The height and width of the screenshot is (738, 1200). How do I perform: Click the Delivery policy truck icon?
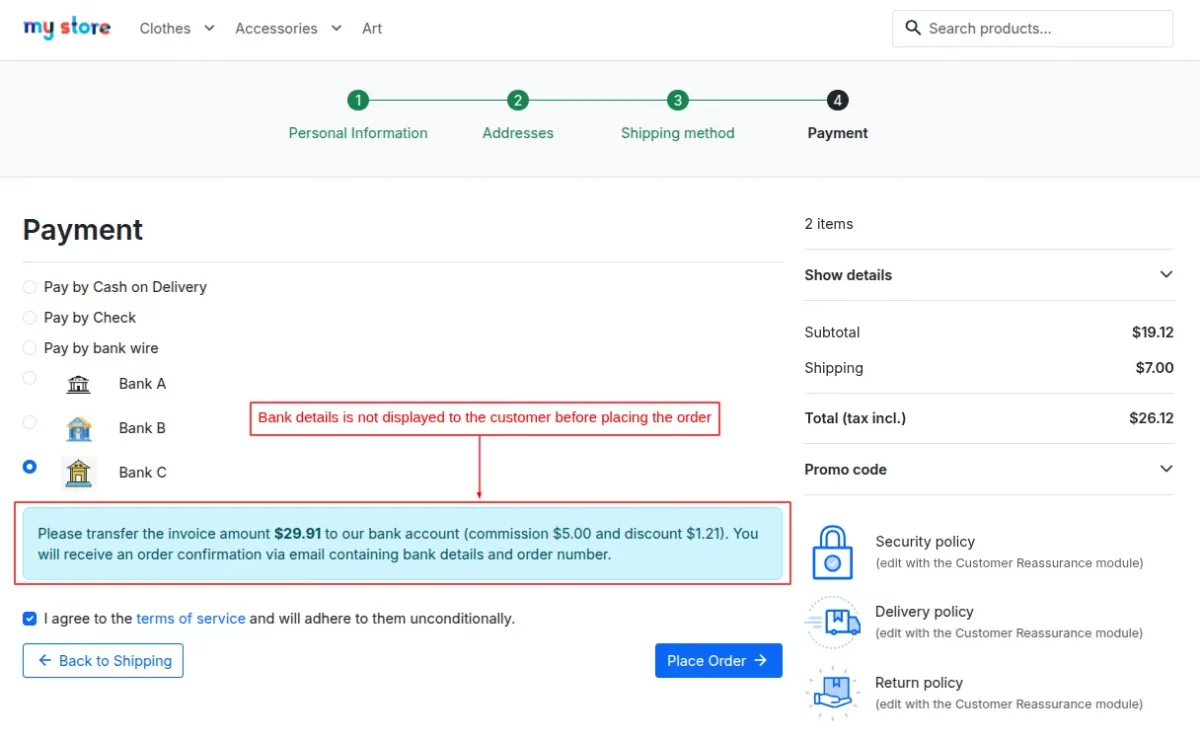pos(832,622)
